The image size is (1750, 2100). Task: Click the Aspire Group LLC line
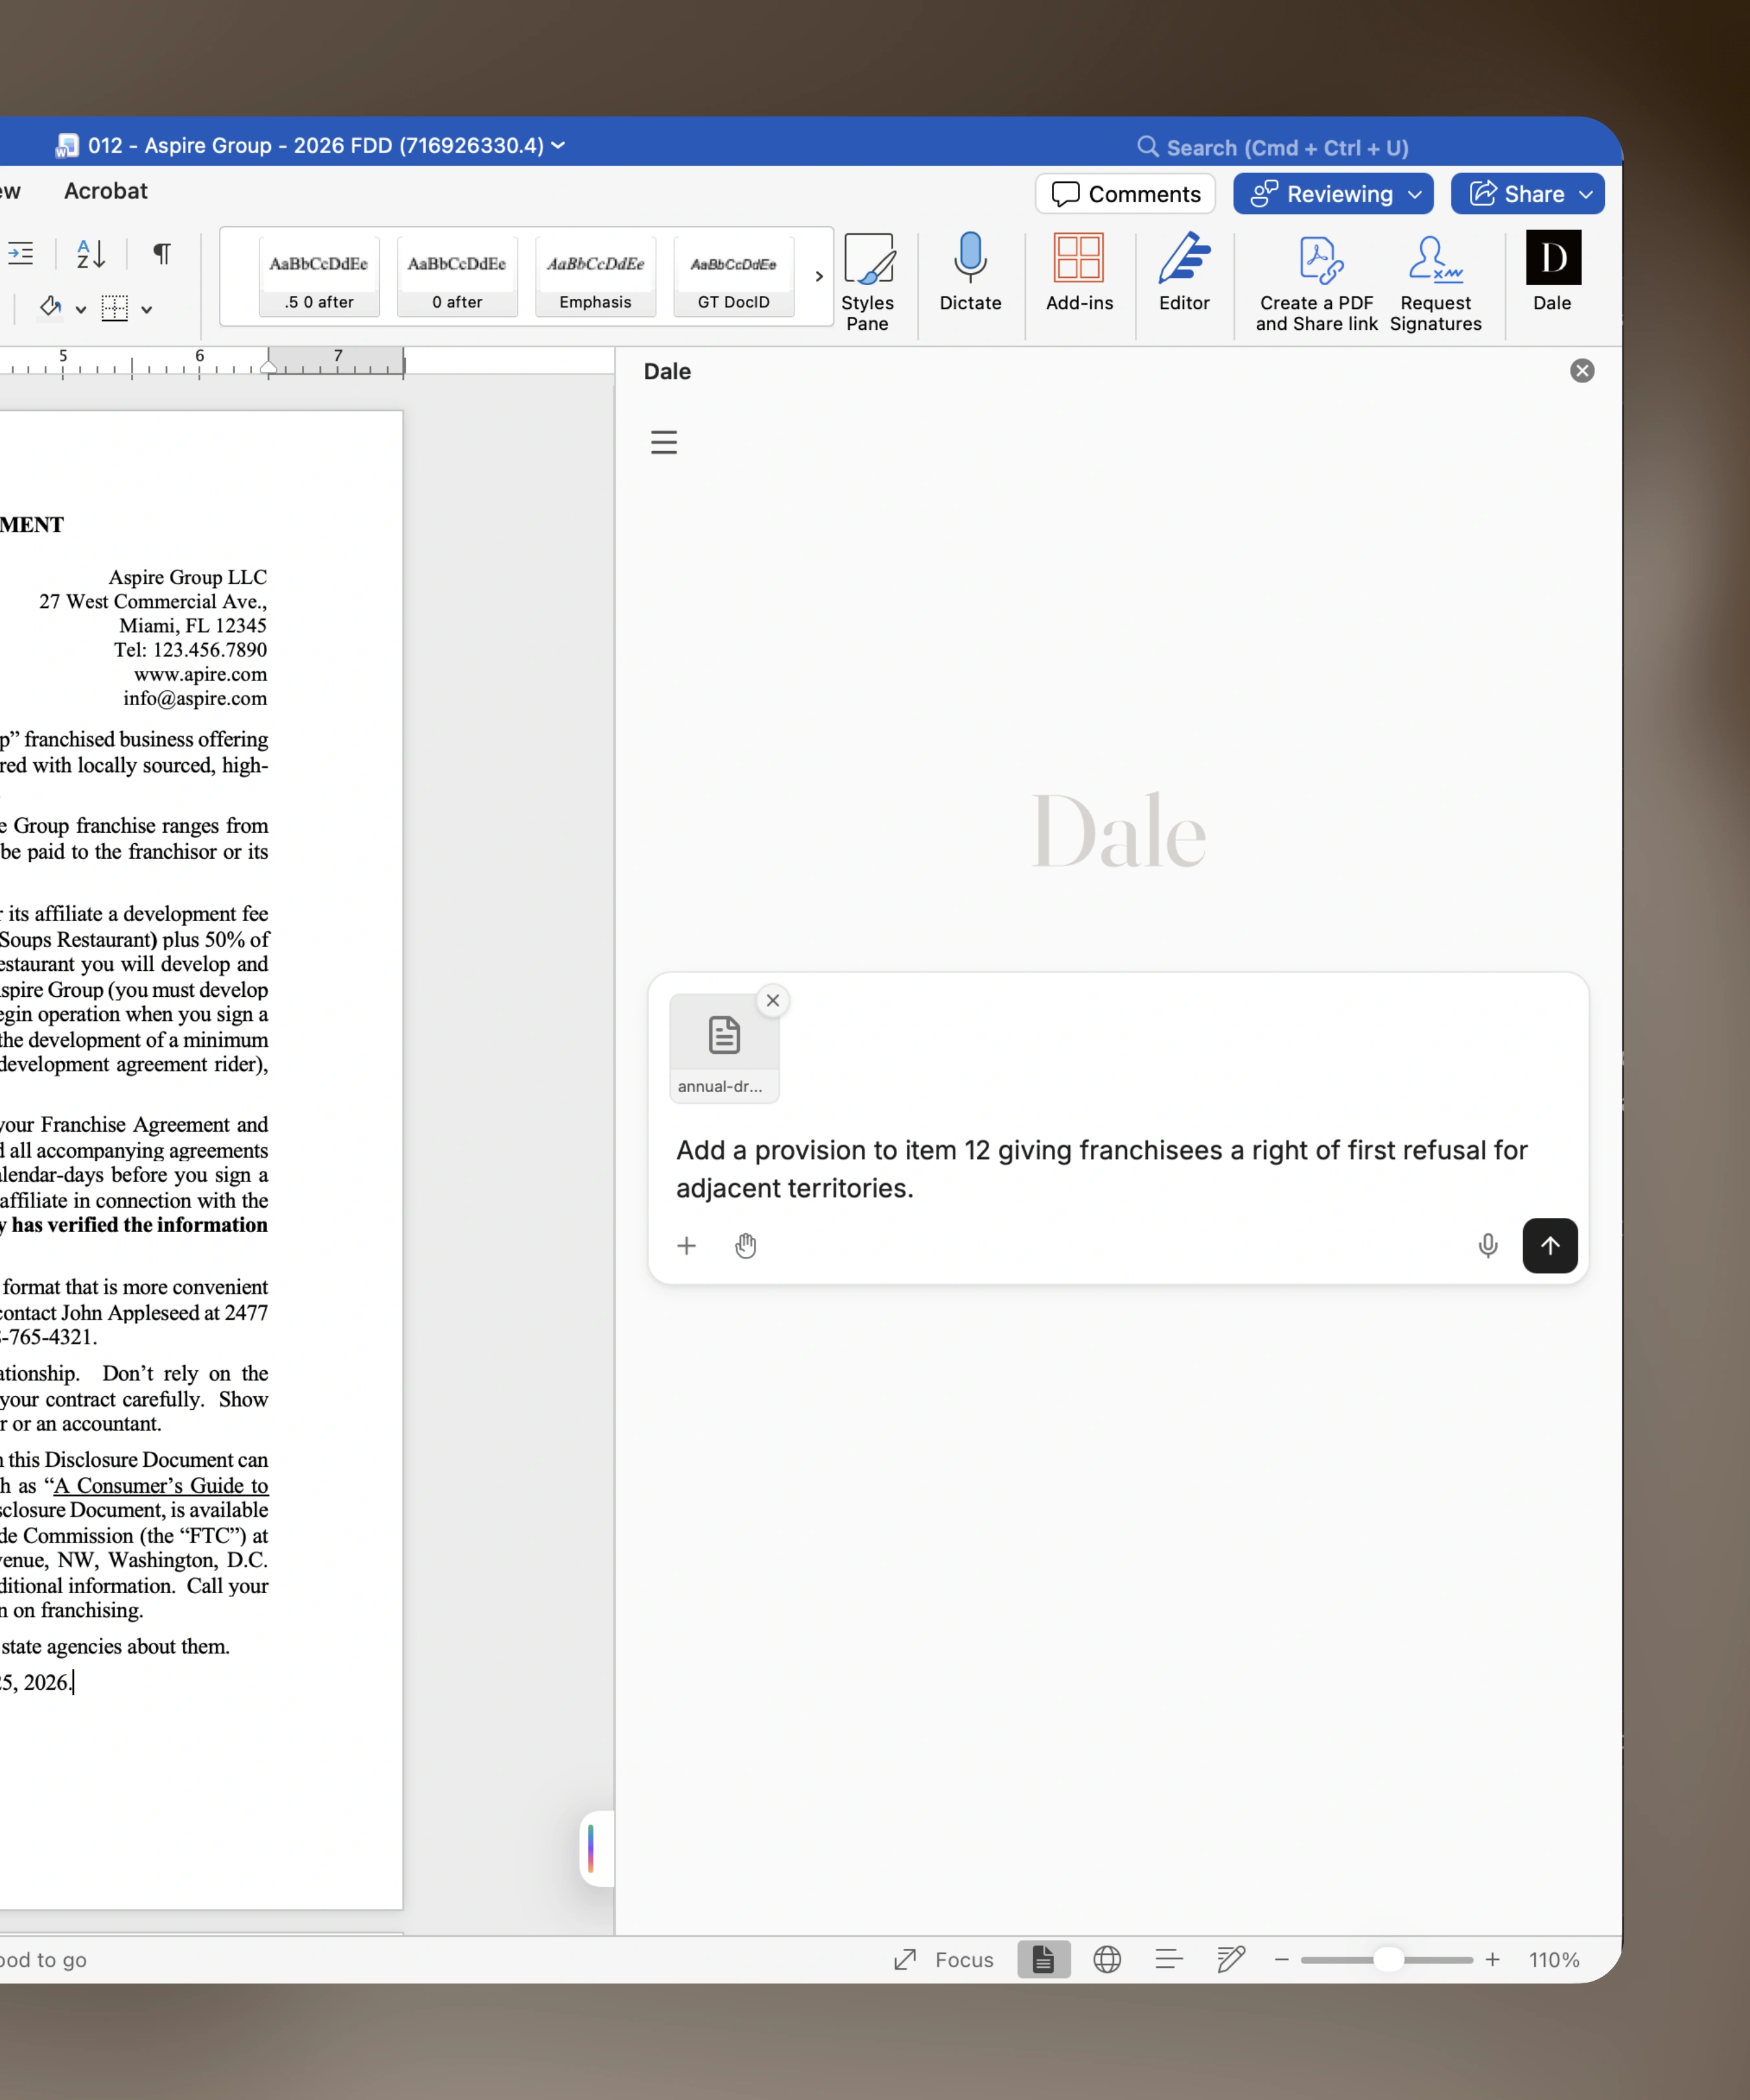tap(188, 577)
